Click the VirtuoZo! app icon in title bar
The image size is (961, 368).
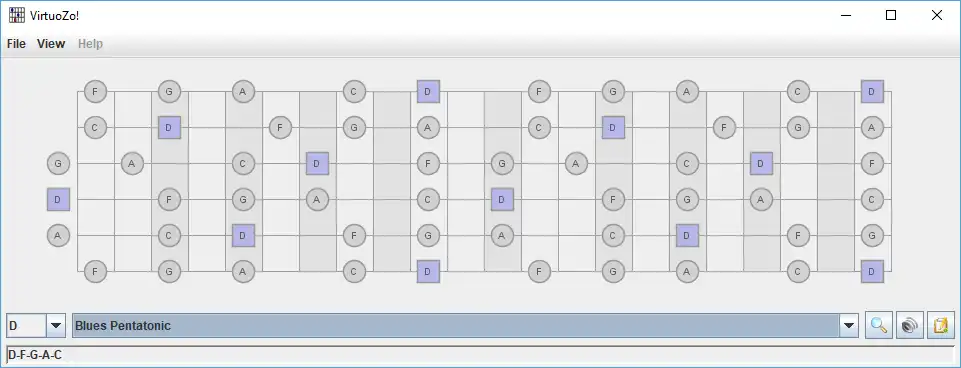pos(17,15)
